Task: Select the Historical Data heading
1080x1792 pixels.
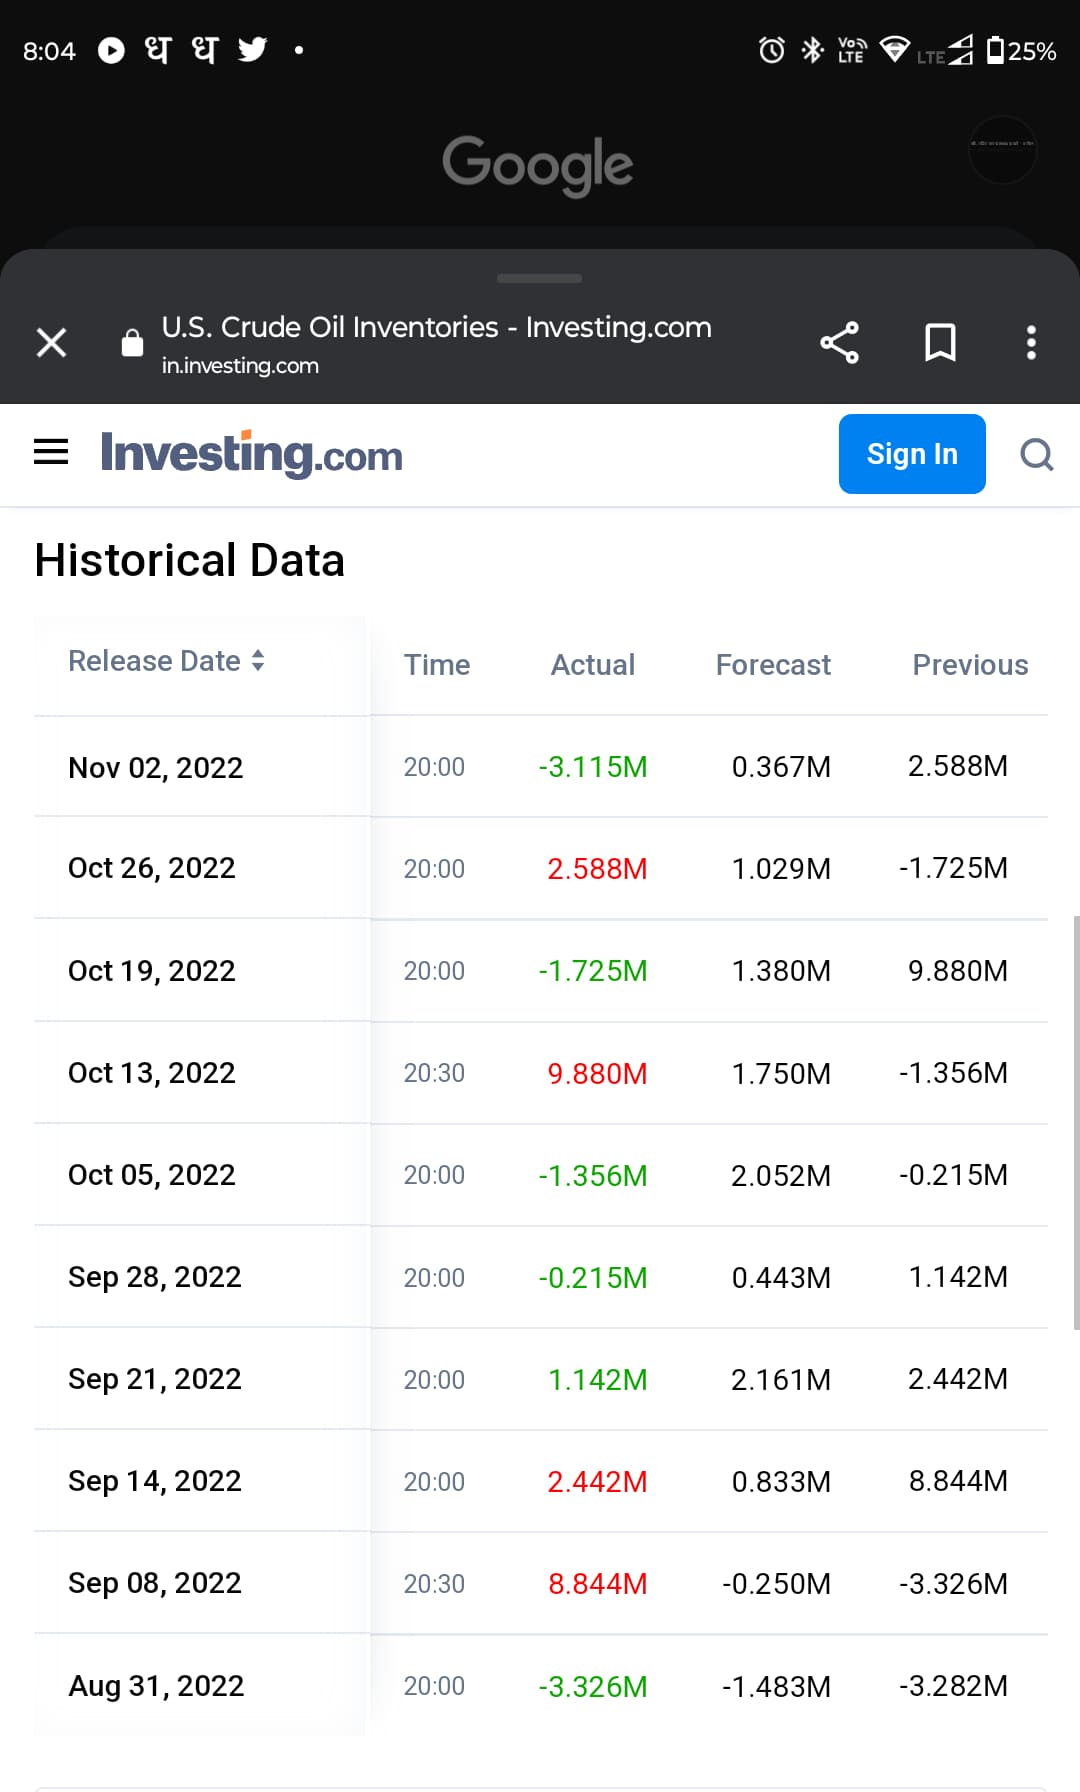Action: [190, 560]
